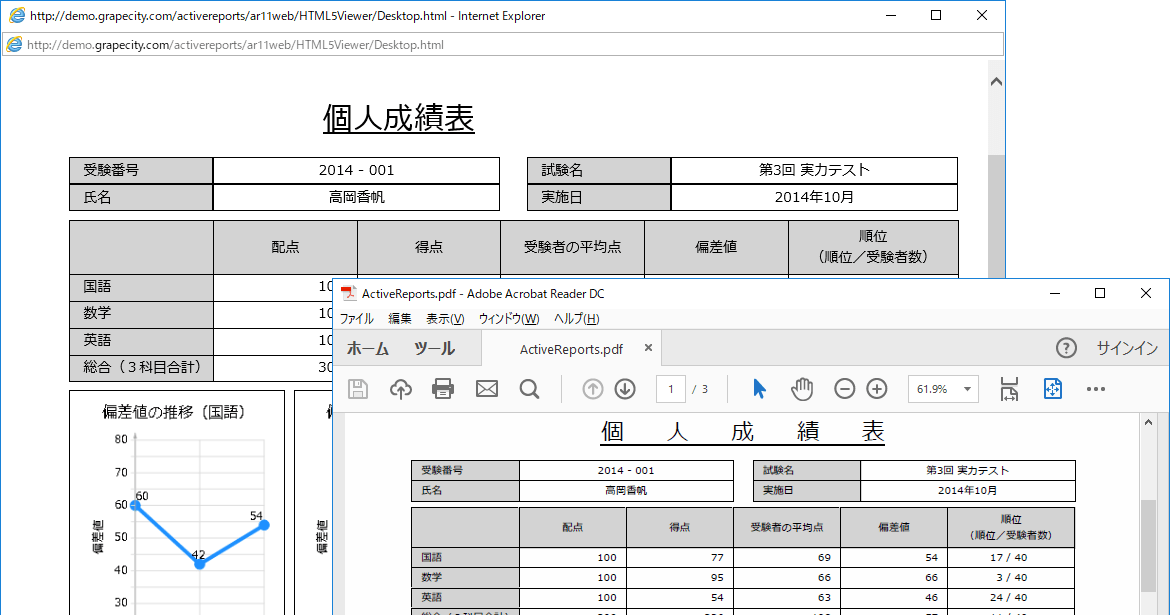The image size is (1172, 615).
Task: Go to previous page arrow
Action: [x=592, y=389]
